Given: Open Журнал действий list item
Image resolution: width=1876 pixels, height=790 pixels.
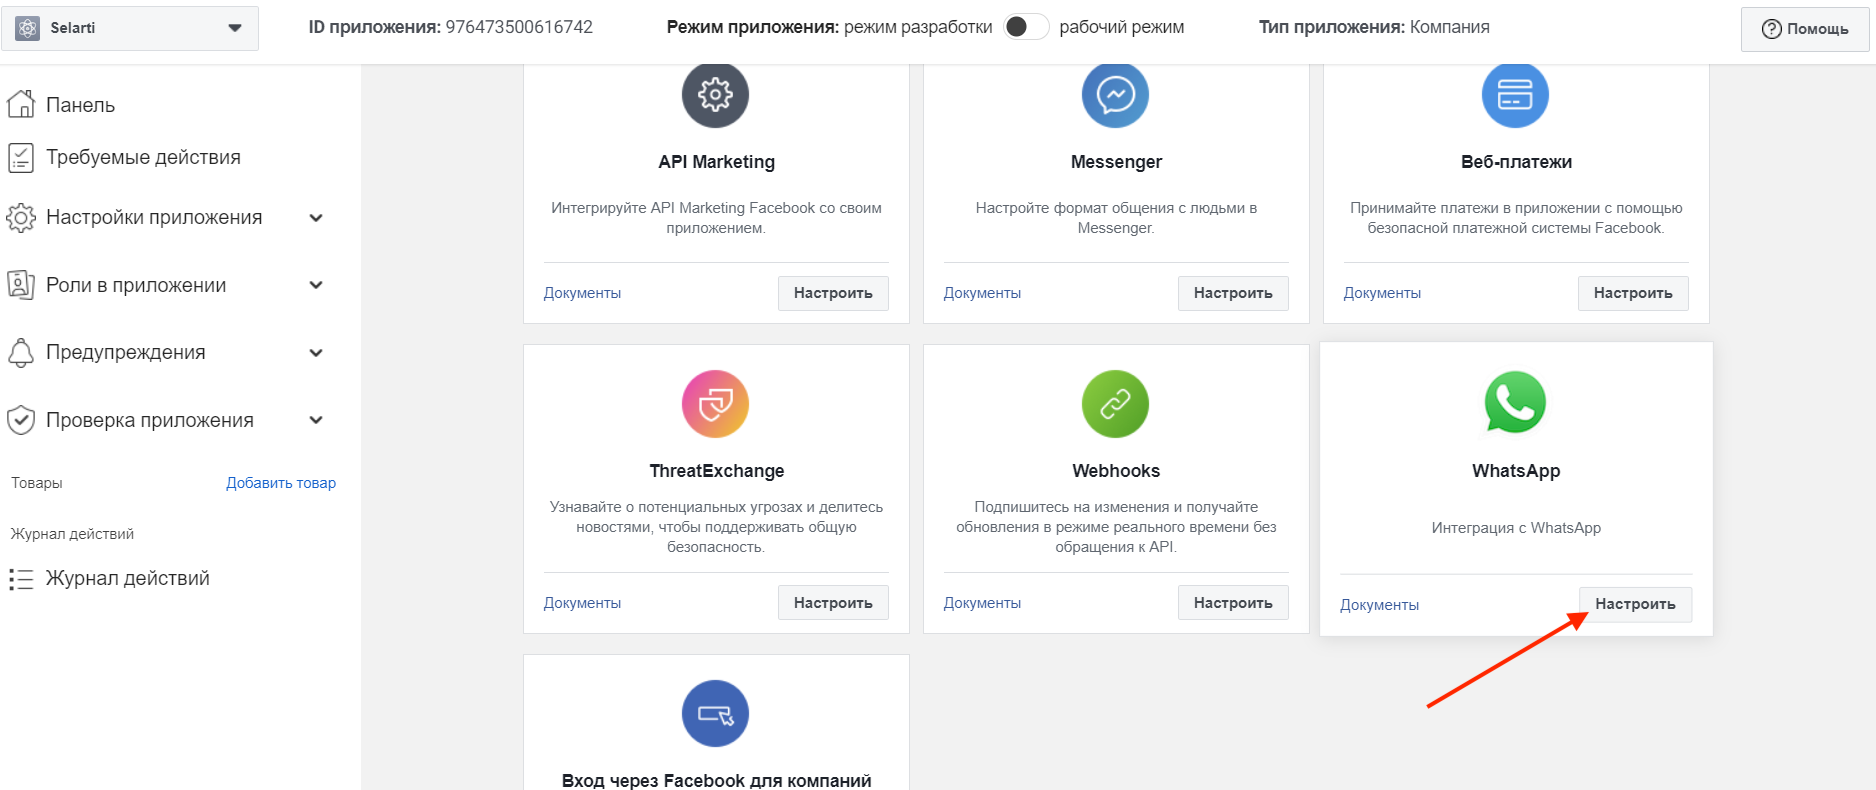Looking at the screenshot, I should tap(127, 578).
